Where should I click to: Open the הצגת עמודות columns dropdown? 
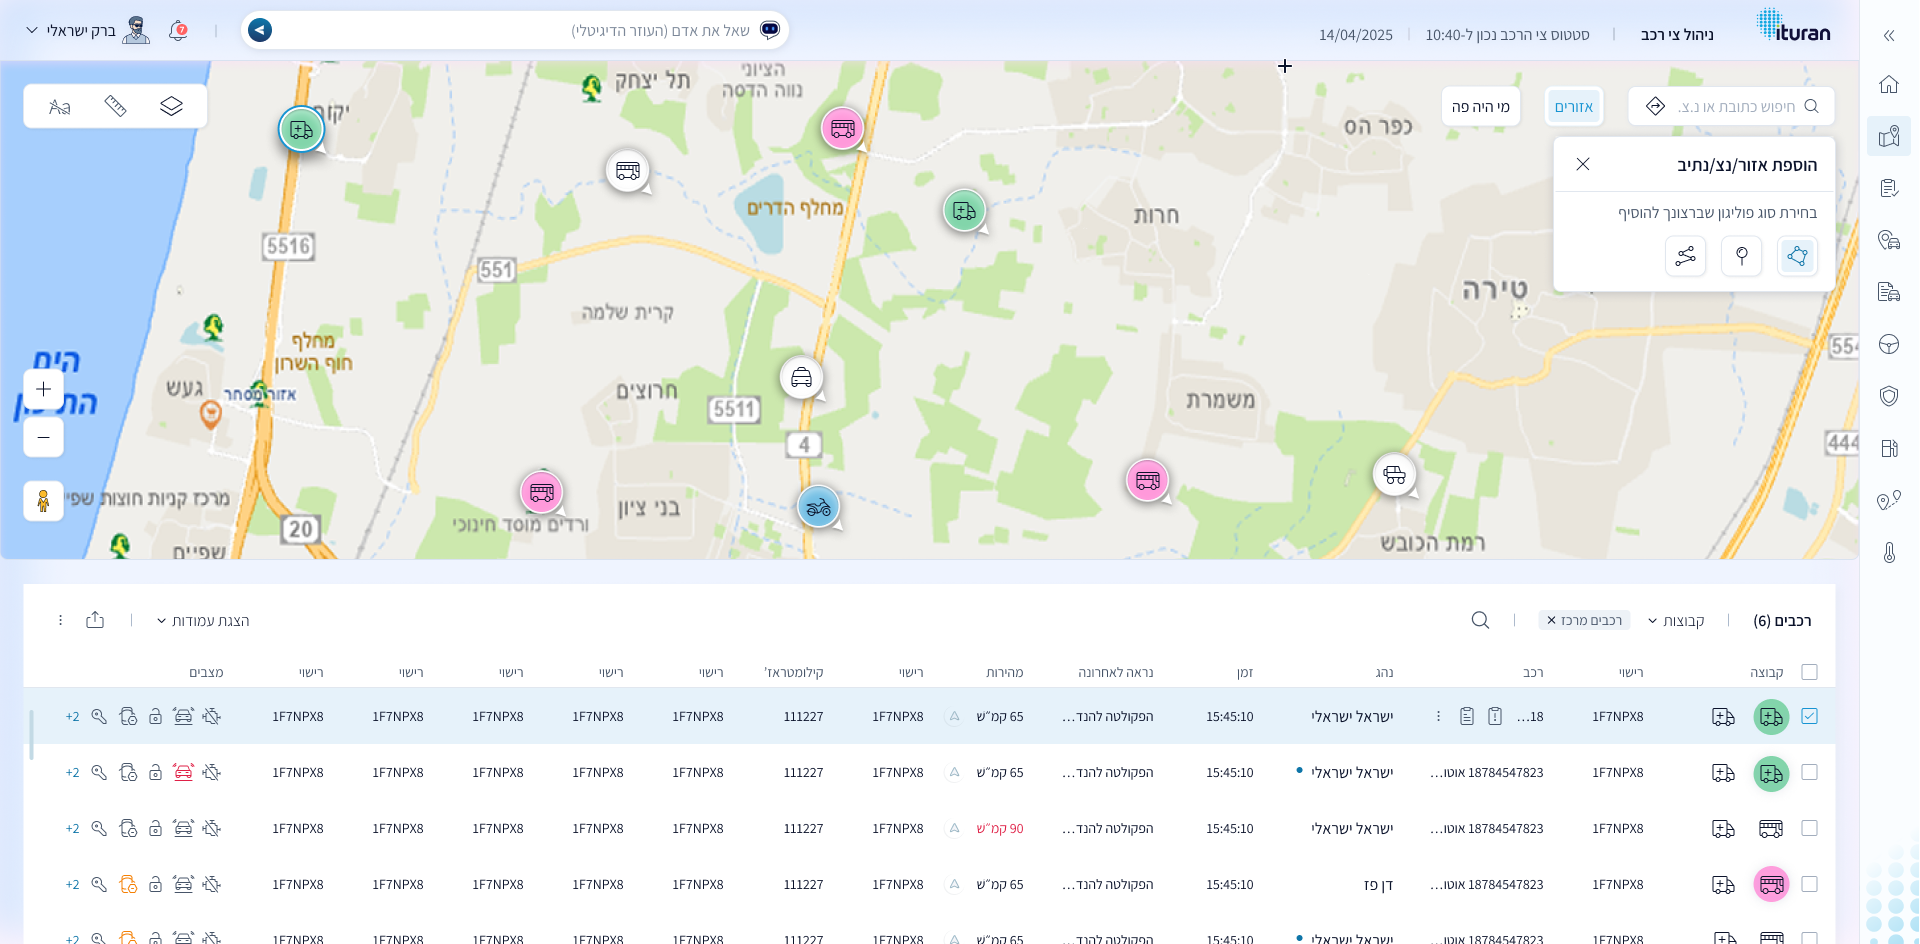pyautogui.click(x=203, y=621)
